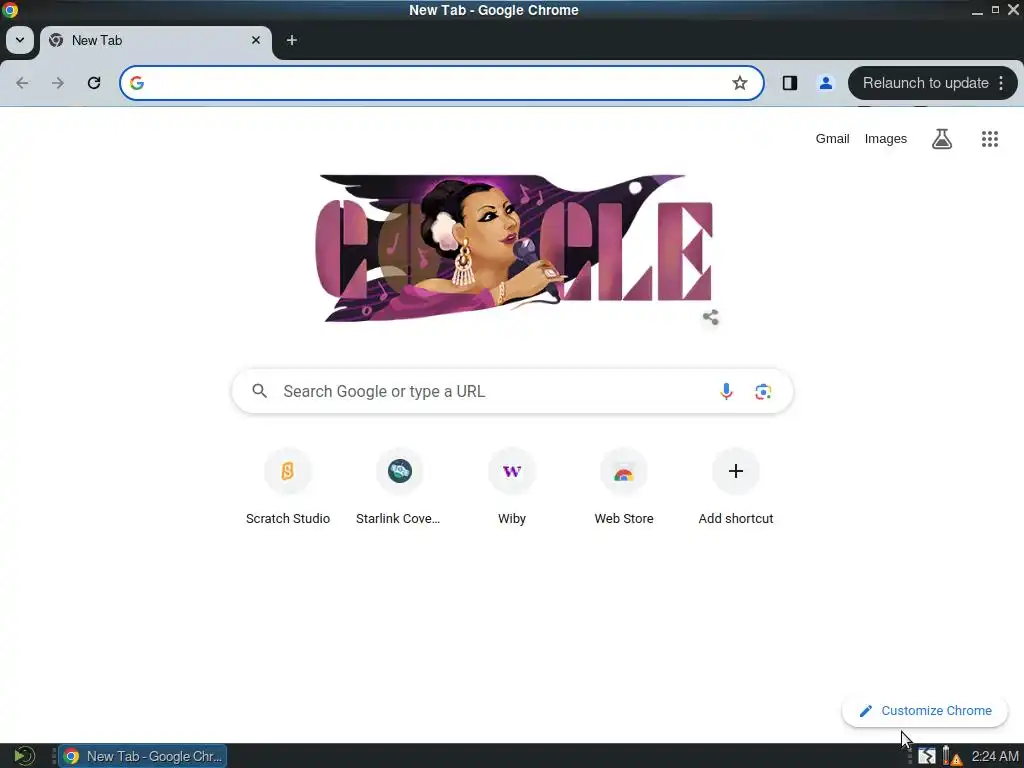This screenshot has height=768, width=1024.
Task: Click the battery warning tray icon
Action: (x=952, y=756)
